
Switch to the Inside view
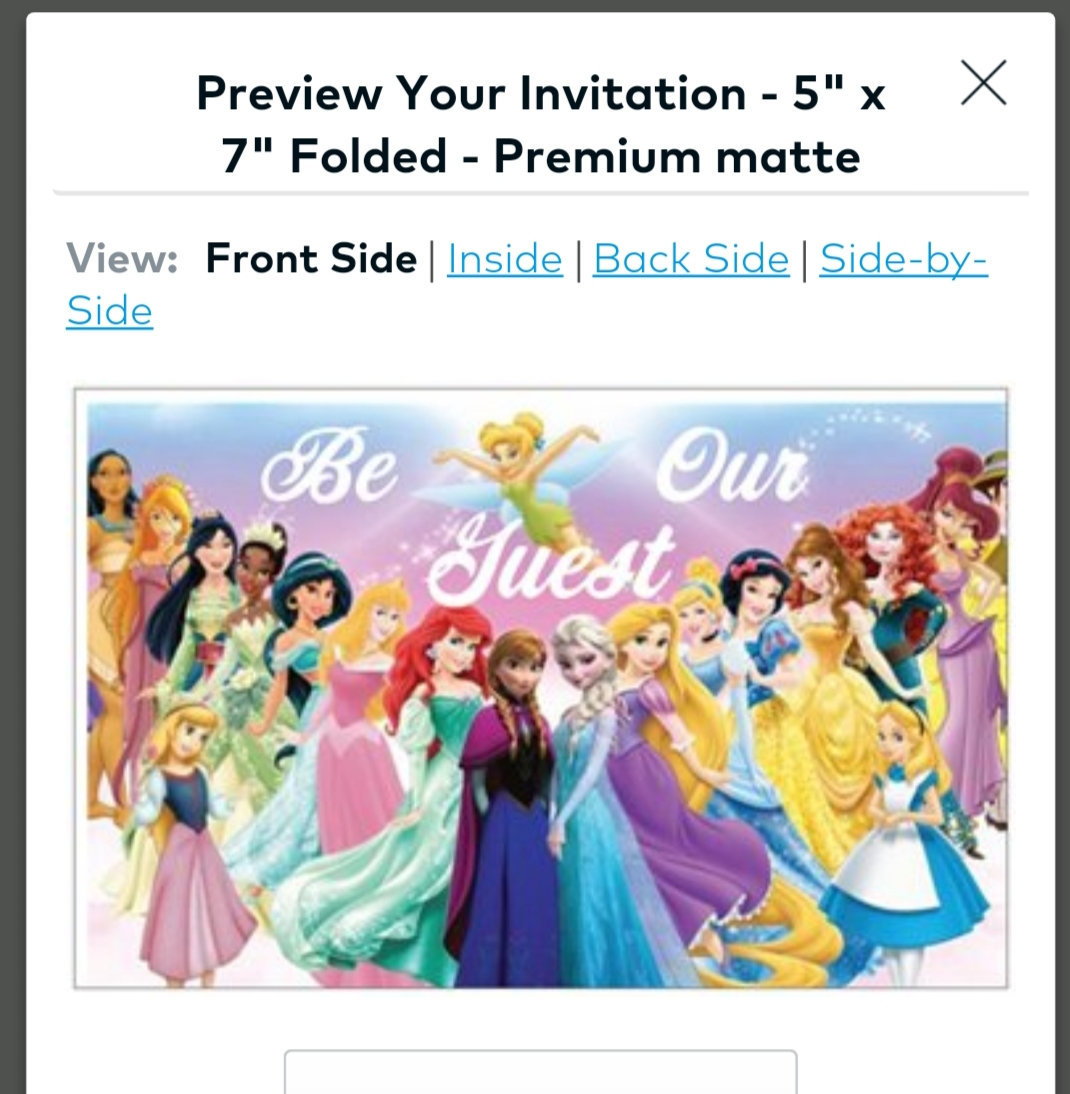(505, 259)
